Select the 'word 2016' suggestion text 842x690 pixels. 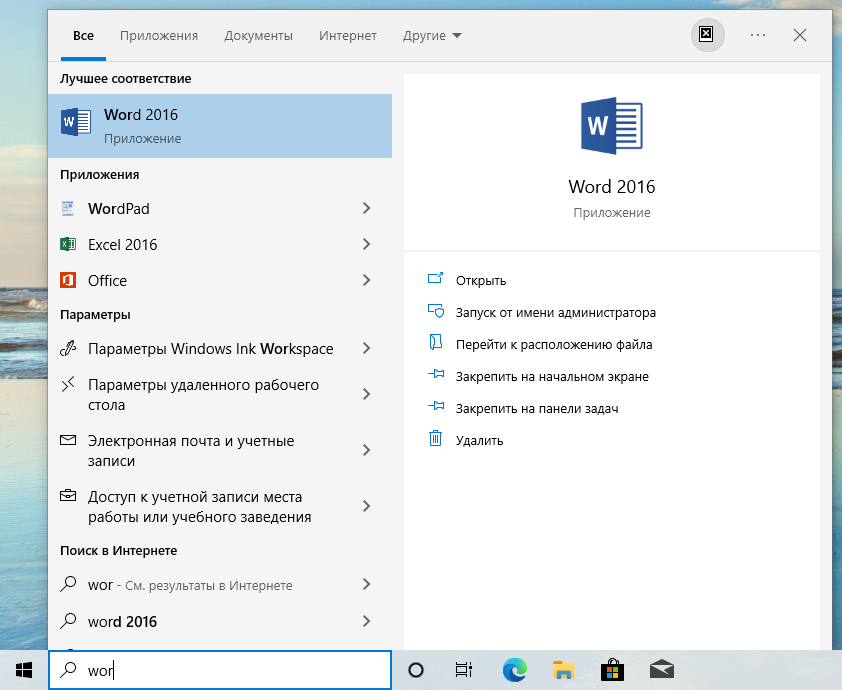(x=122, y=622)
